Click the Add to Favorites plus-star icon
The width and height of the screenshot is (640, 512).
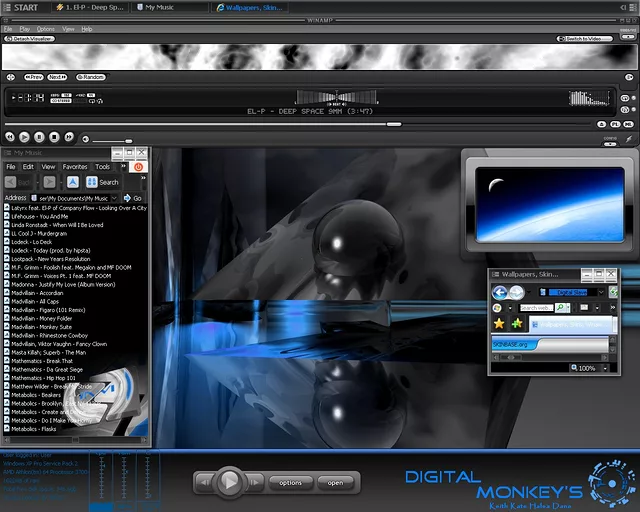click(517, 324)
